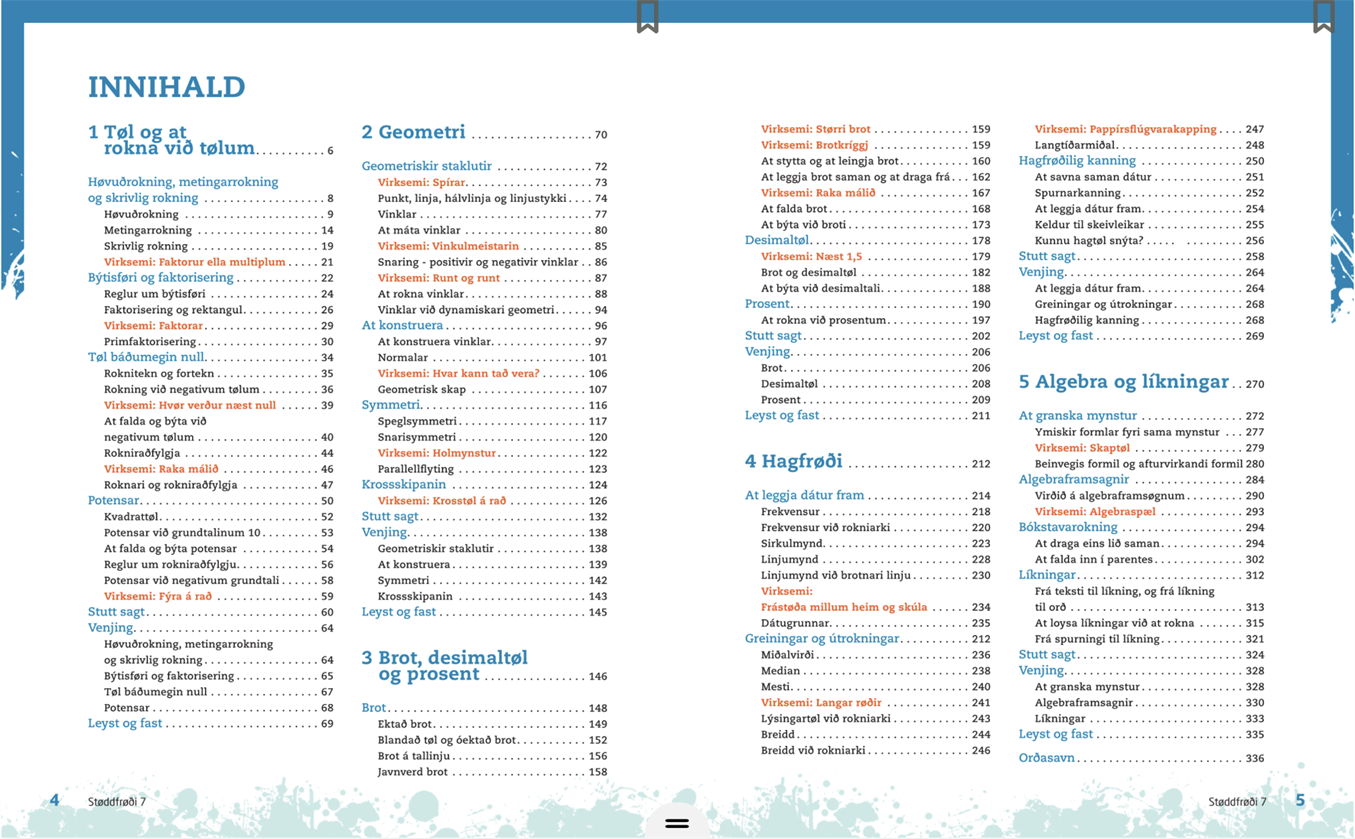This screenshot has width=1355, height=839.
Task: Open Primfaktorisering on page 30
Action: tap(219, 342)
